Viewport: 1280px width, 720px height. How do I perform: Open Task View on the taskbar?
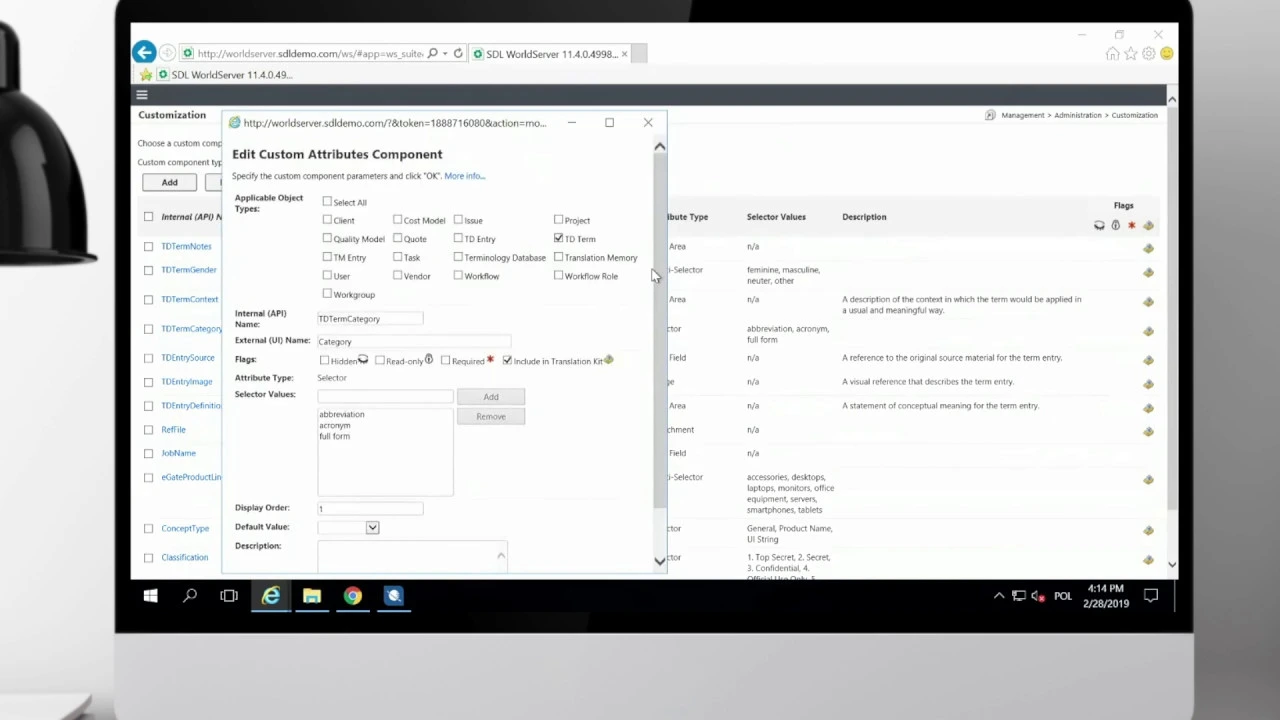(x=229, y=596)
